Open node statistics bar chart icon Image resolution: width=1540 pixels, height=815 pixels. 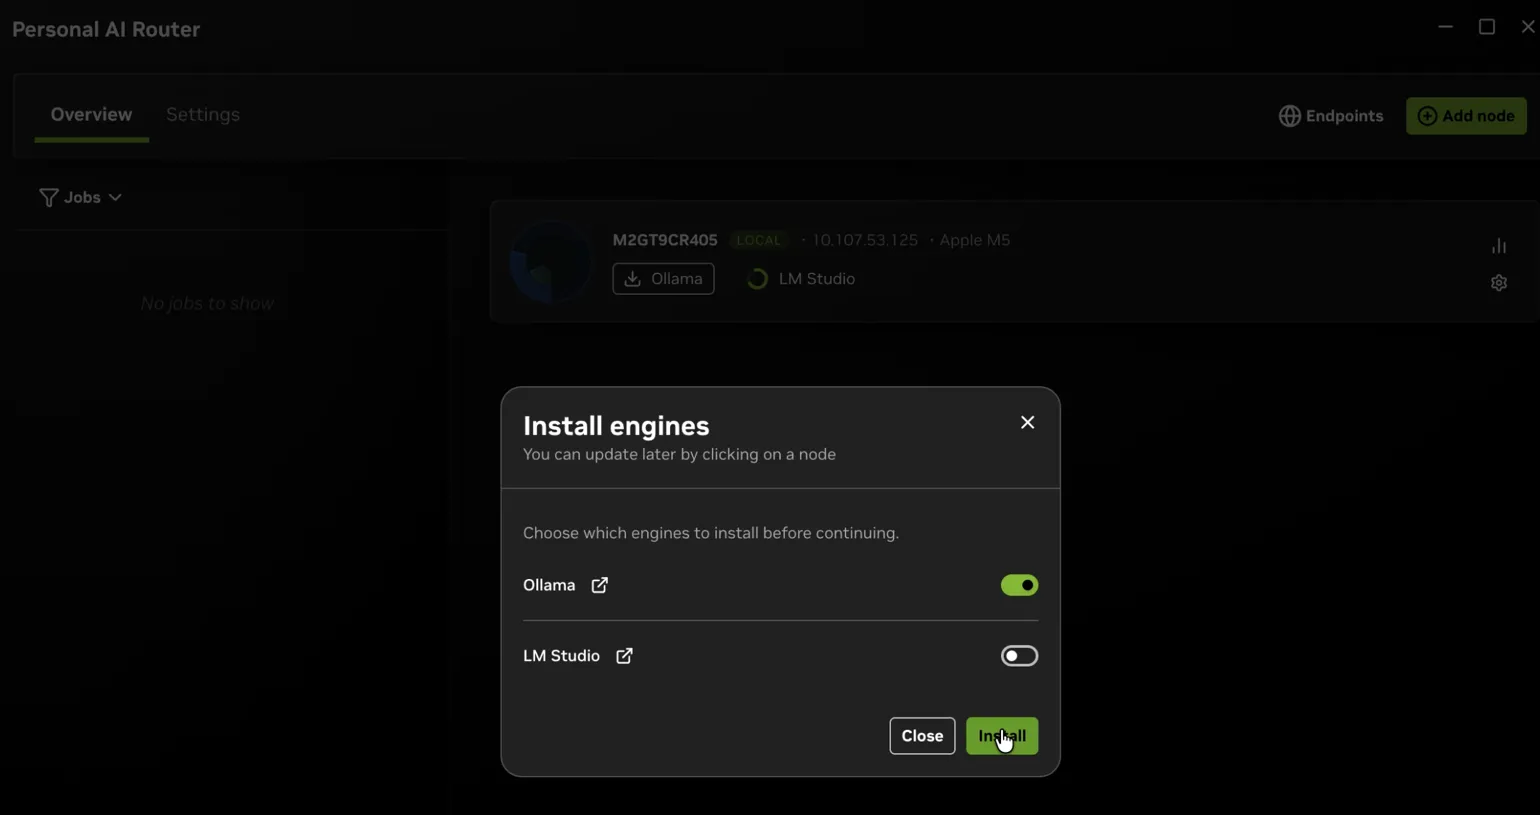(1499, 246)
